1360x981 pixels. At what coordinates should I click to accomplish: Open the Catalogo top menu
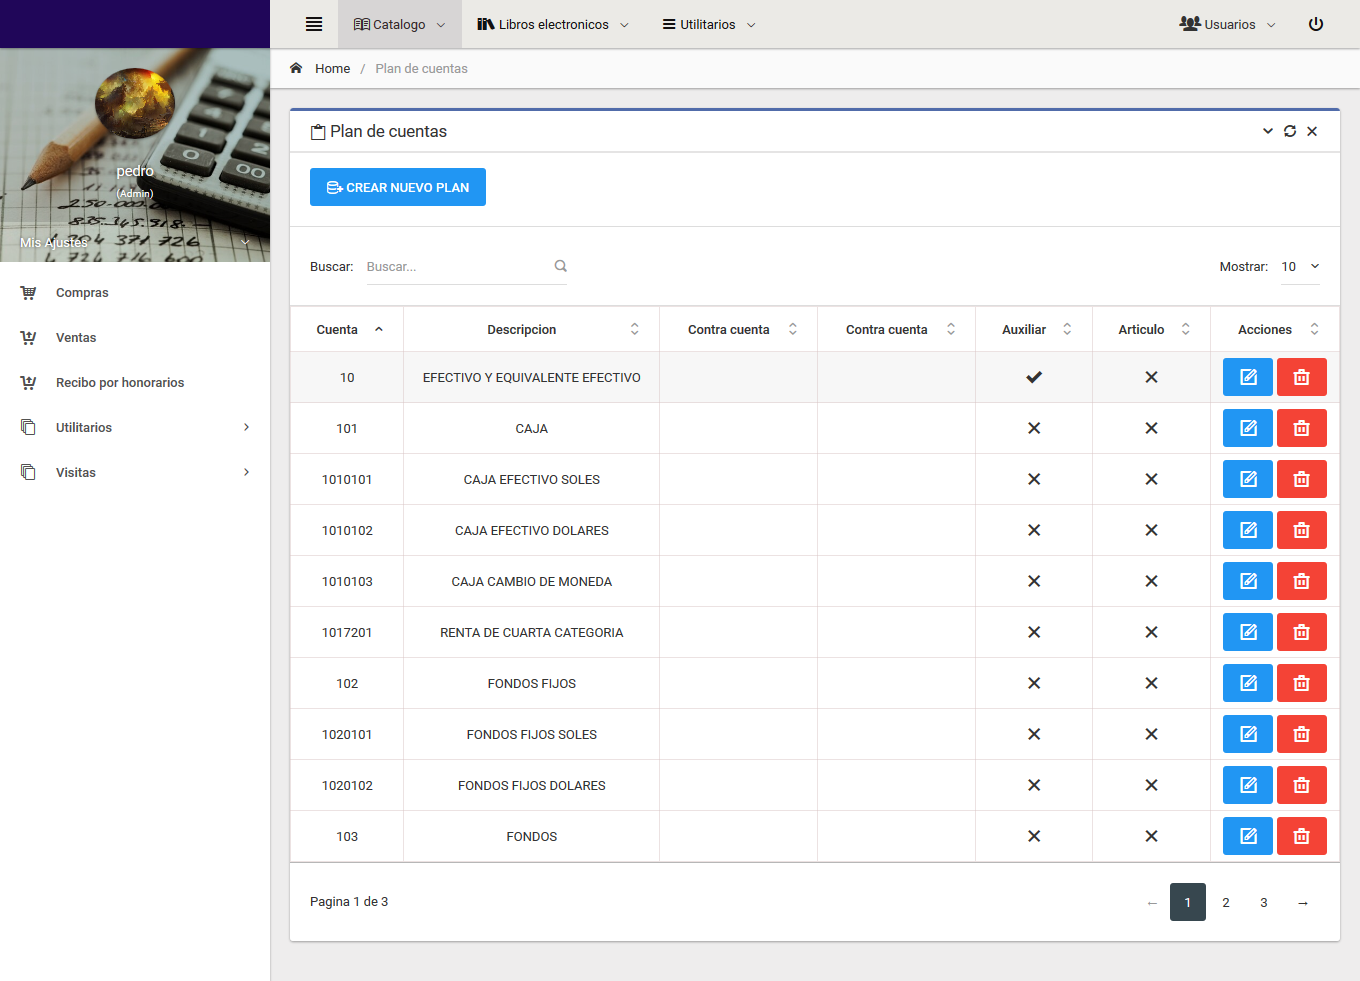[399, 24]
